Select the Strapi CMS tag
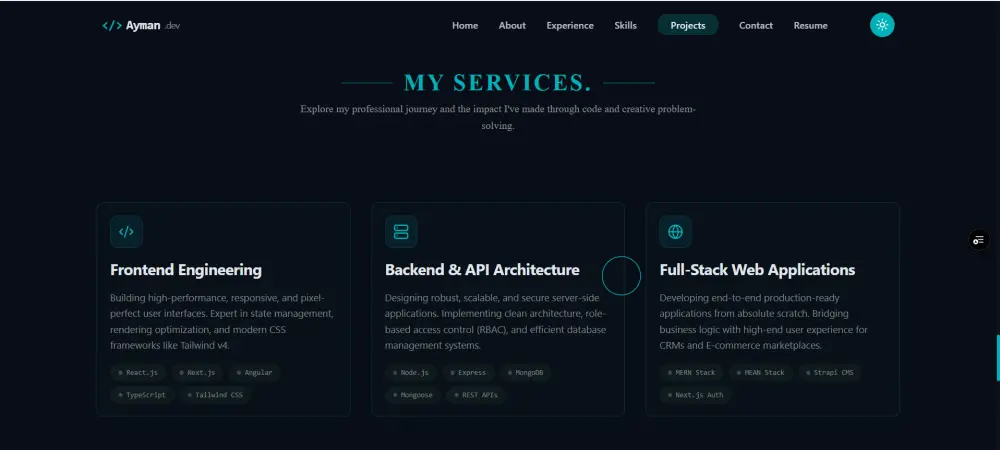This screenshot has height=450, width=1000. 830,372
